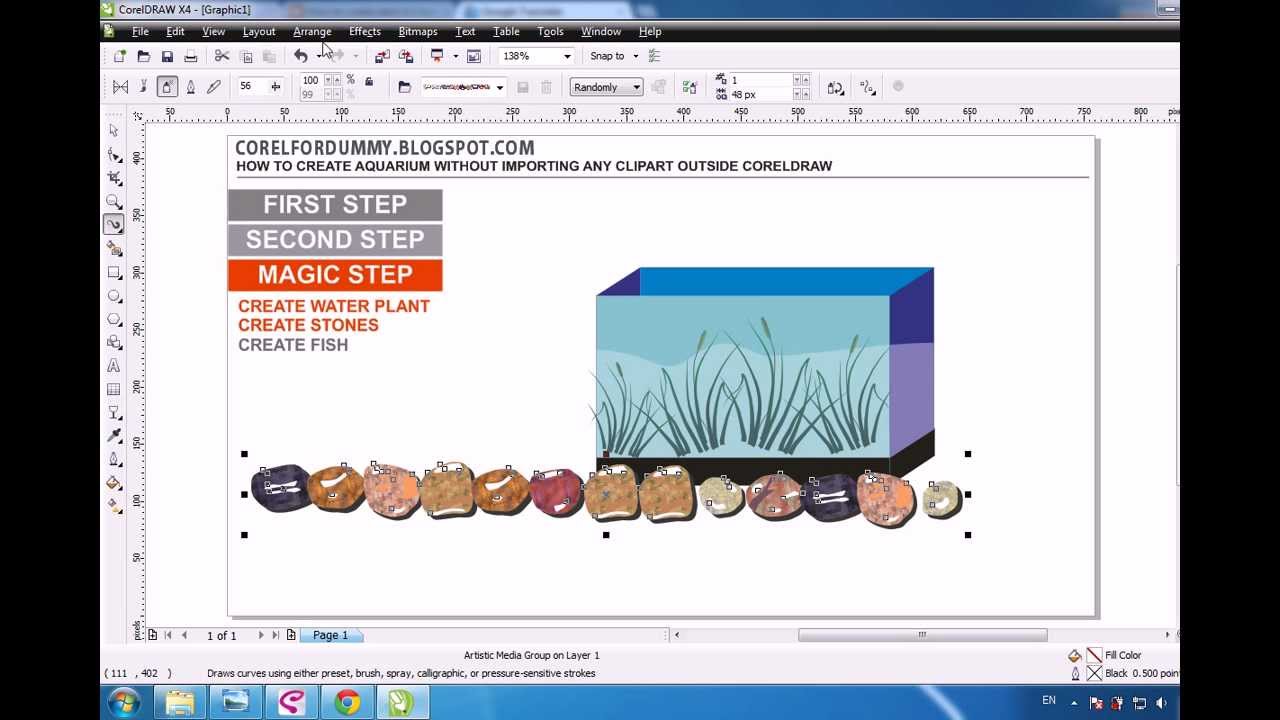Open the Randomly spray order dropdown
Screen dimensions: 1280x720
[x=607, y=87]
